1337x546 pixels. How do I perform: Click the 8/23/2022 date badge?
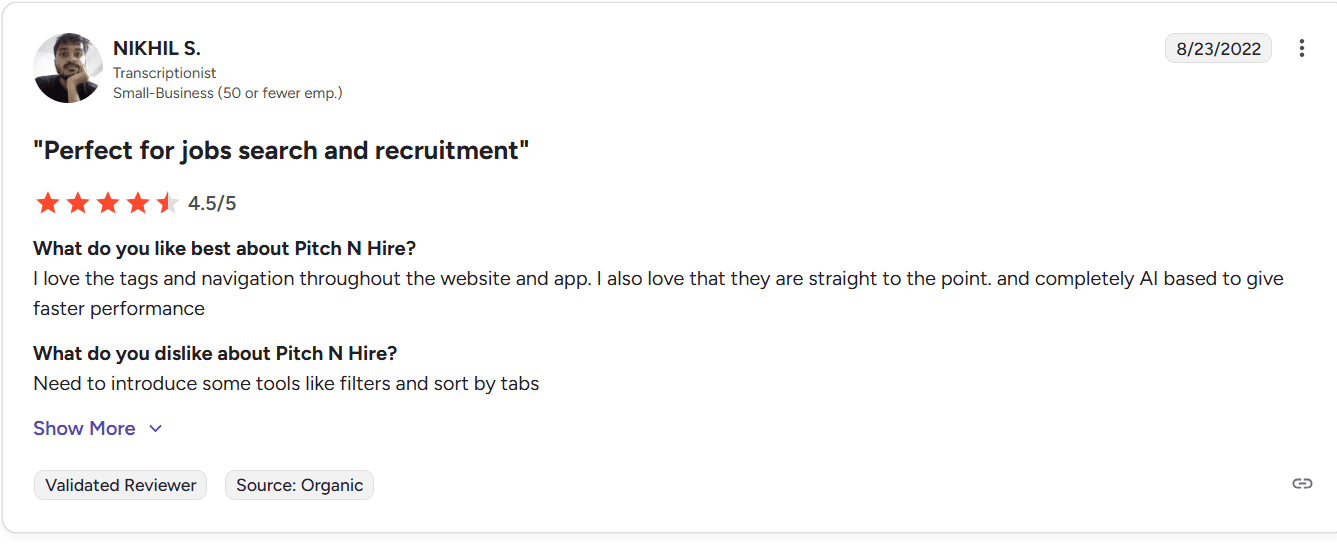pos(1218,48)
